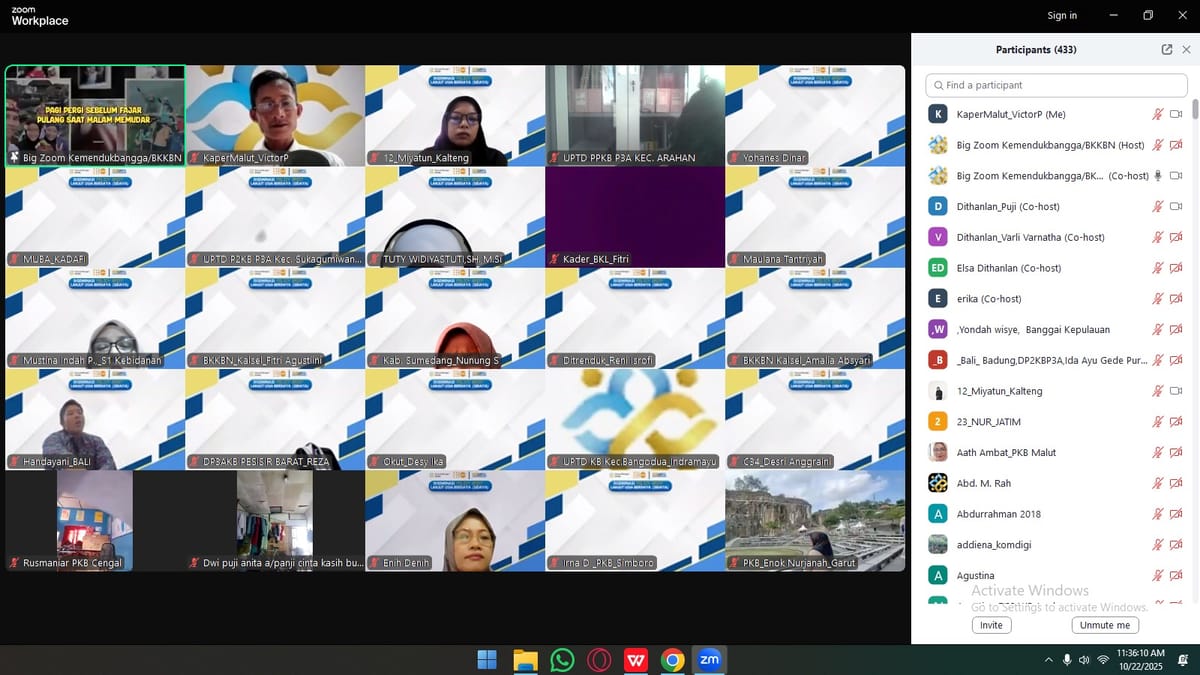Toggle the video icon for KaperMalut_VictorP (Me)
Viewport: 1200px width, 675px height.
tap(1176, 115)
